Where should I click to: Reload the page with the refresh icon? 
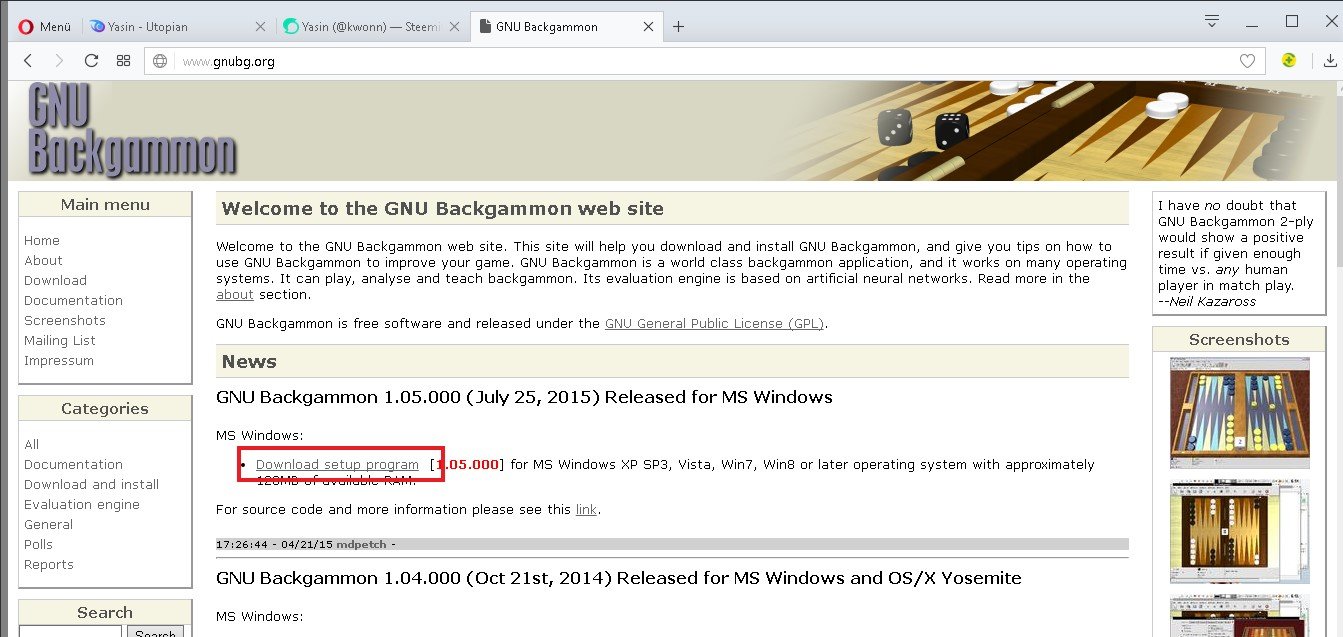[x=91, y=61]
